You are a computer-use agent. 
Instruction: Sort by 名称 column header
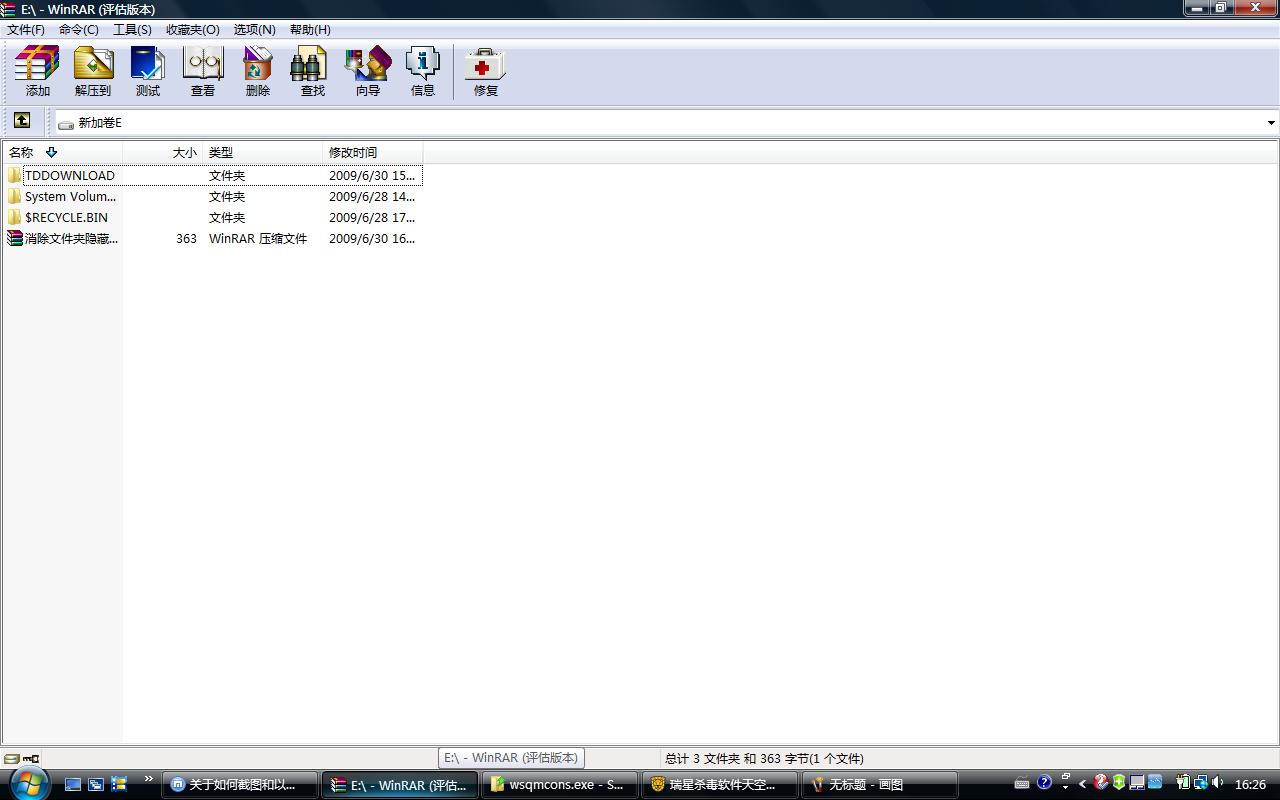tap(62, 152)
